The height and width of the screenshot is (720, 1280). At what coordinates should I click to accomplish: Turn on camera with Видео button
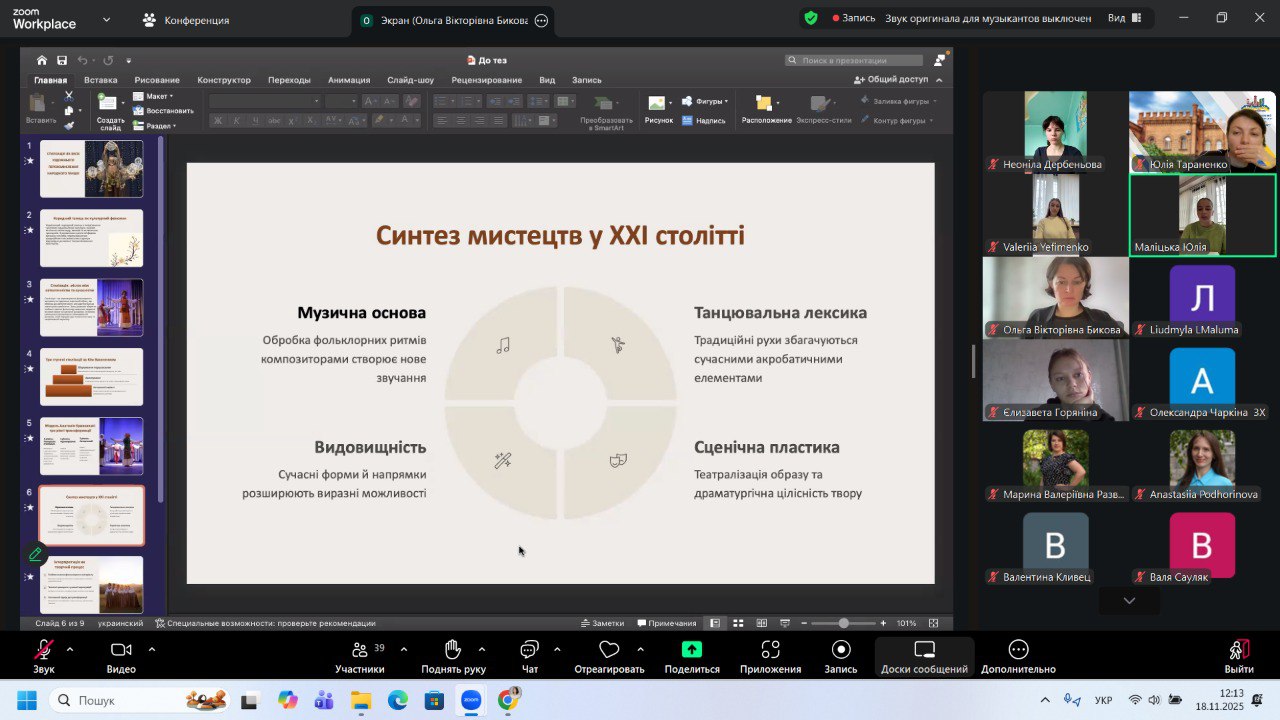tap(121, 651)
